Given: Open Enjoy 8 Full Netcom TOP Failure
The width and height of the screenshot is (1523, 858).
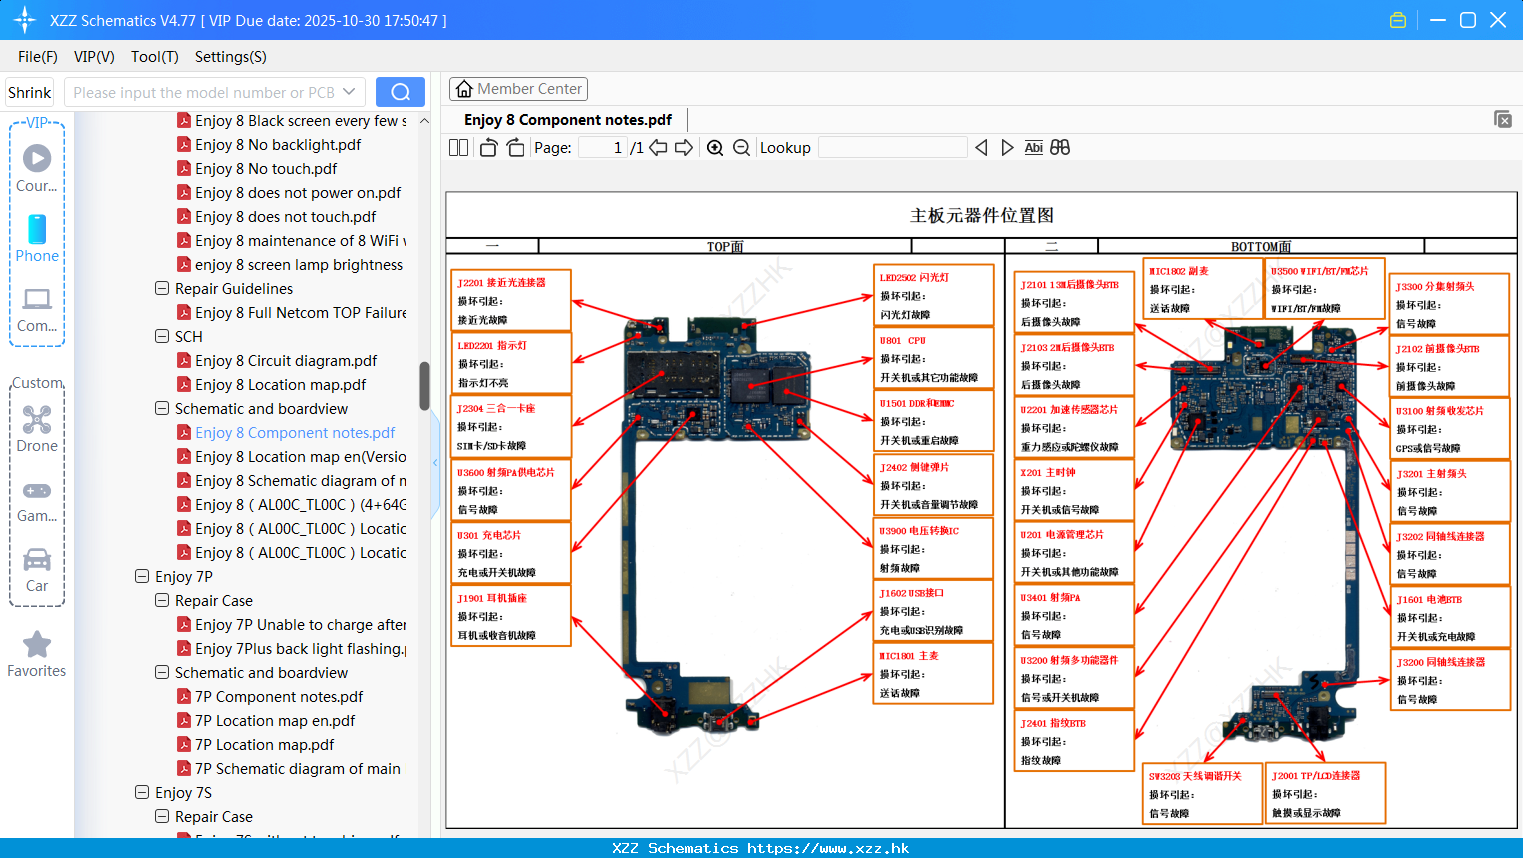Looking at the screenshot, I should (292, 312).
